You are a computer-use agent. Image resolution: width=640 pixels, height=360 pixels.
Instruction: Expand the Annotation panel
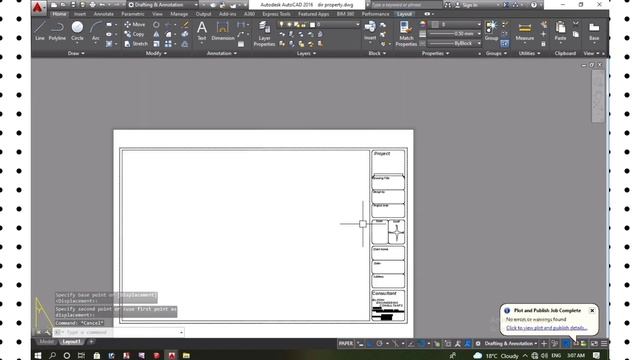click(x=222, y=53)
